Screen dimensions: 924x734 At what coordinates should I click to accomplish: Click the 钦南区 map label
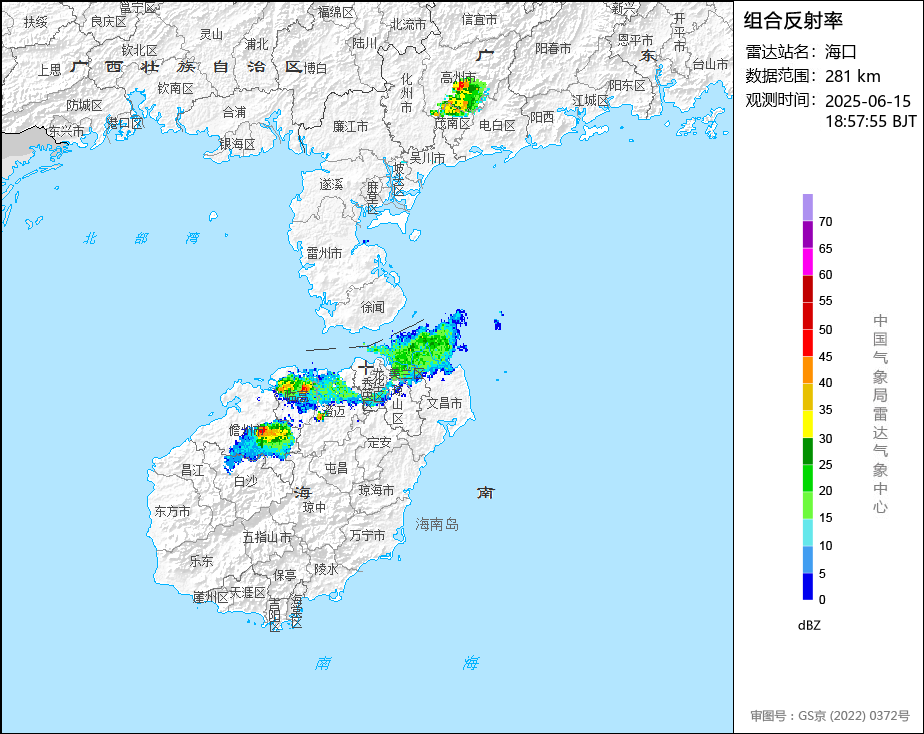176,88
